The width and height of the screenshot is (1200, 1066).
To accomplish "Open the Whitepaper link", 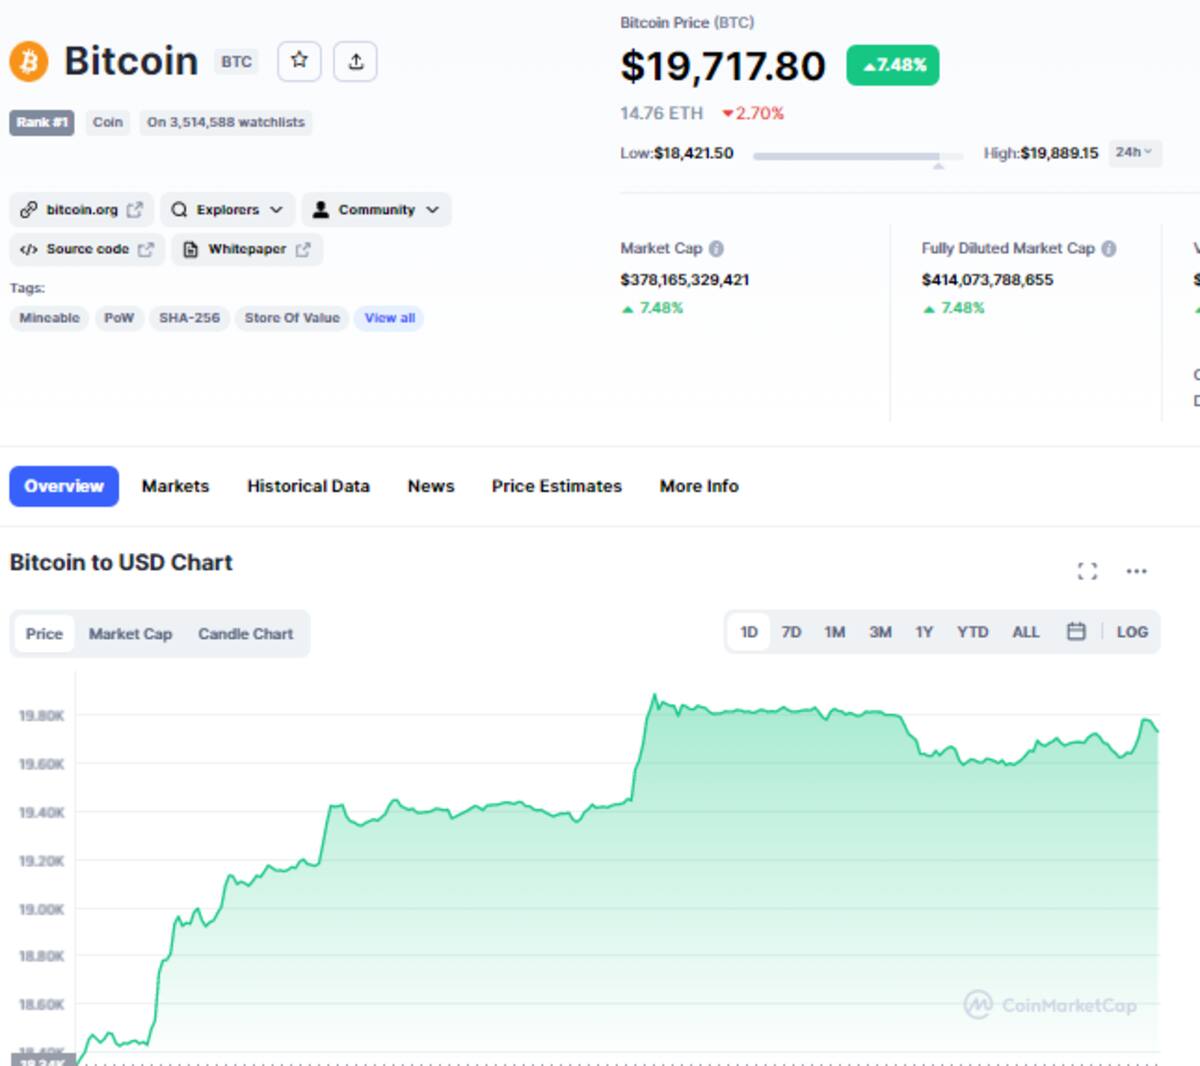I will pyautogui.click(x=247, y=249).
